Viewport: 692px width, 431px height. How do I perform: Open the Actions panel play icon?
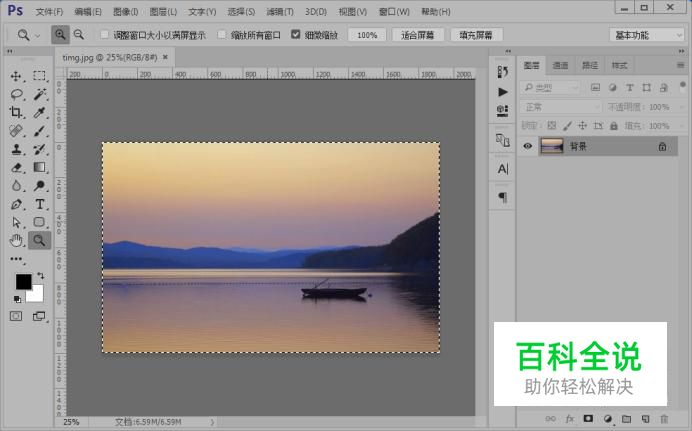click(x=503, y=92)
